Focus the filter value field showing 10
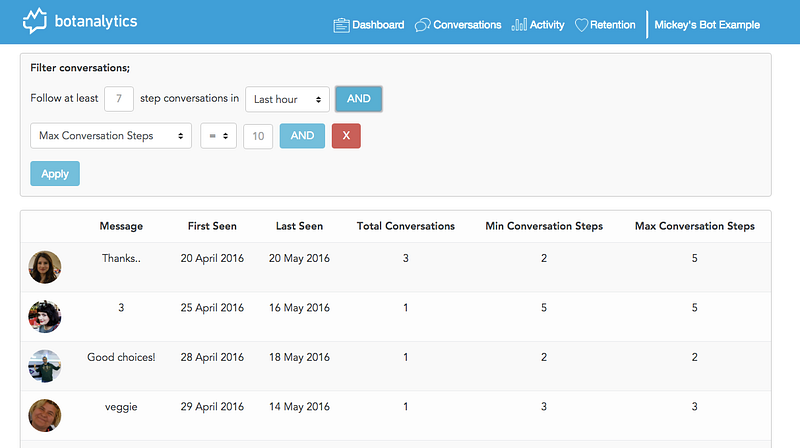Viewport: 800px width, 448px height. tap(257, 136)
